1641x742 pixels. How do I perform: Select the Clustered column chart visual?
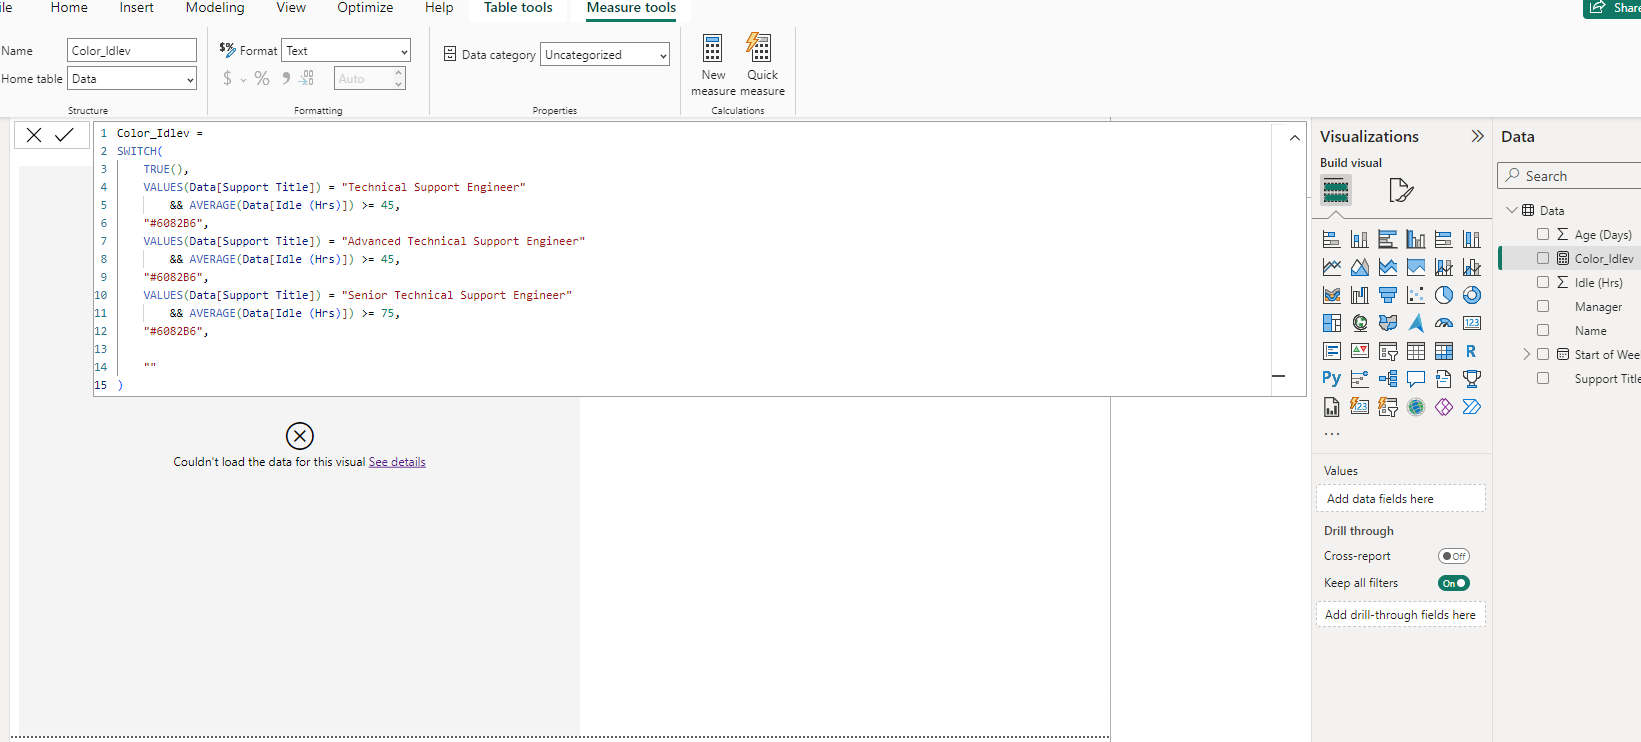1415,239
